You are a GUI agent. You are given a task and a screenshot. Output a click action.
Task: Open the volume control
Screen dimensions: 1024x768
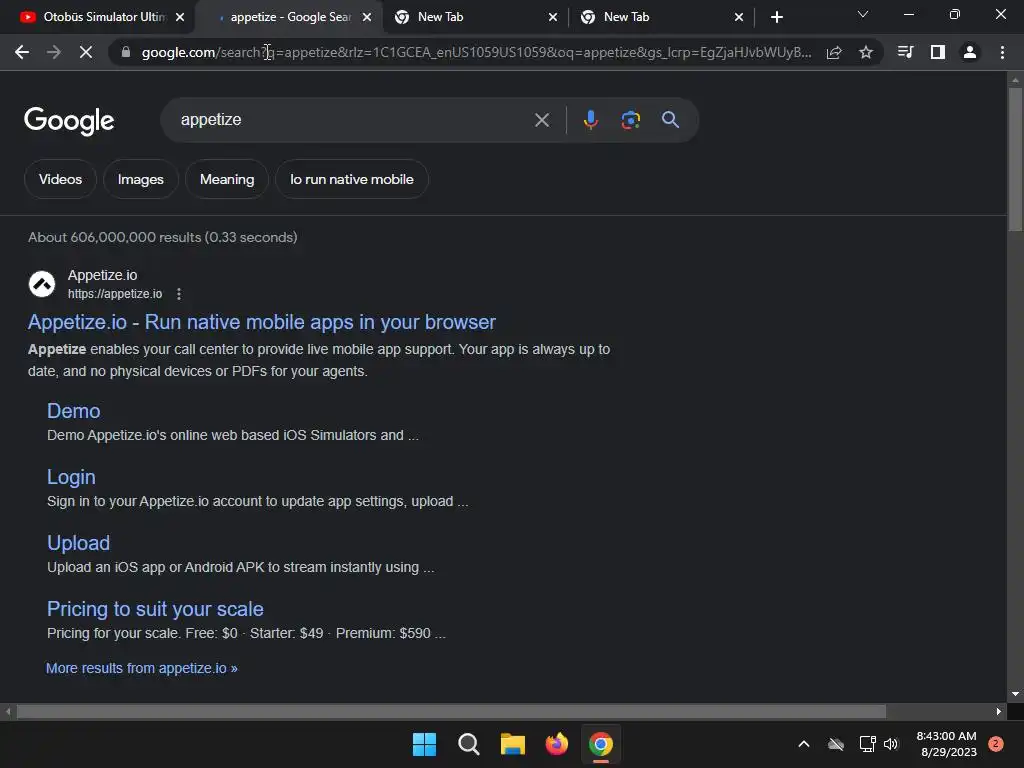(x=891, y=744)
